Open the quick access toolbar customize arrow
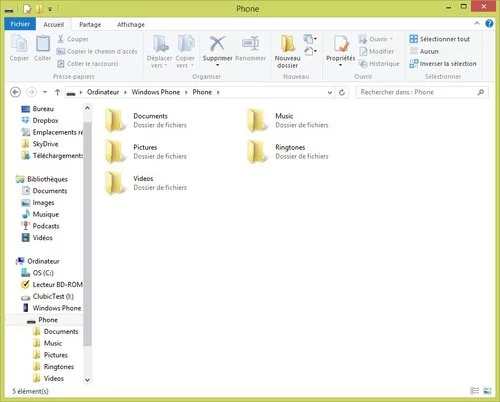This screenshot has height=402, width=500. (50, 9)
